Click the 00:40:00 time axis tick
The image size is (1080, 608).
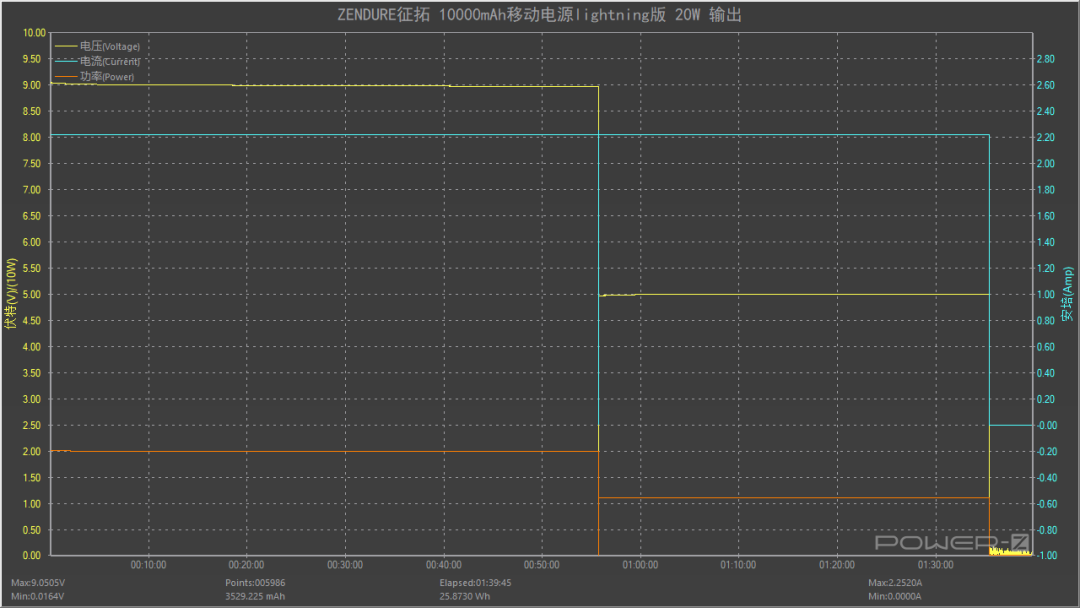pos(444,565)
